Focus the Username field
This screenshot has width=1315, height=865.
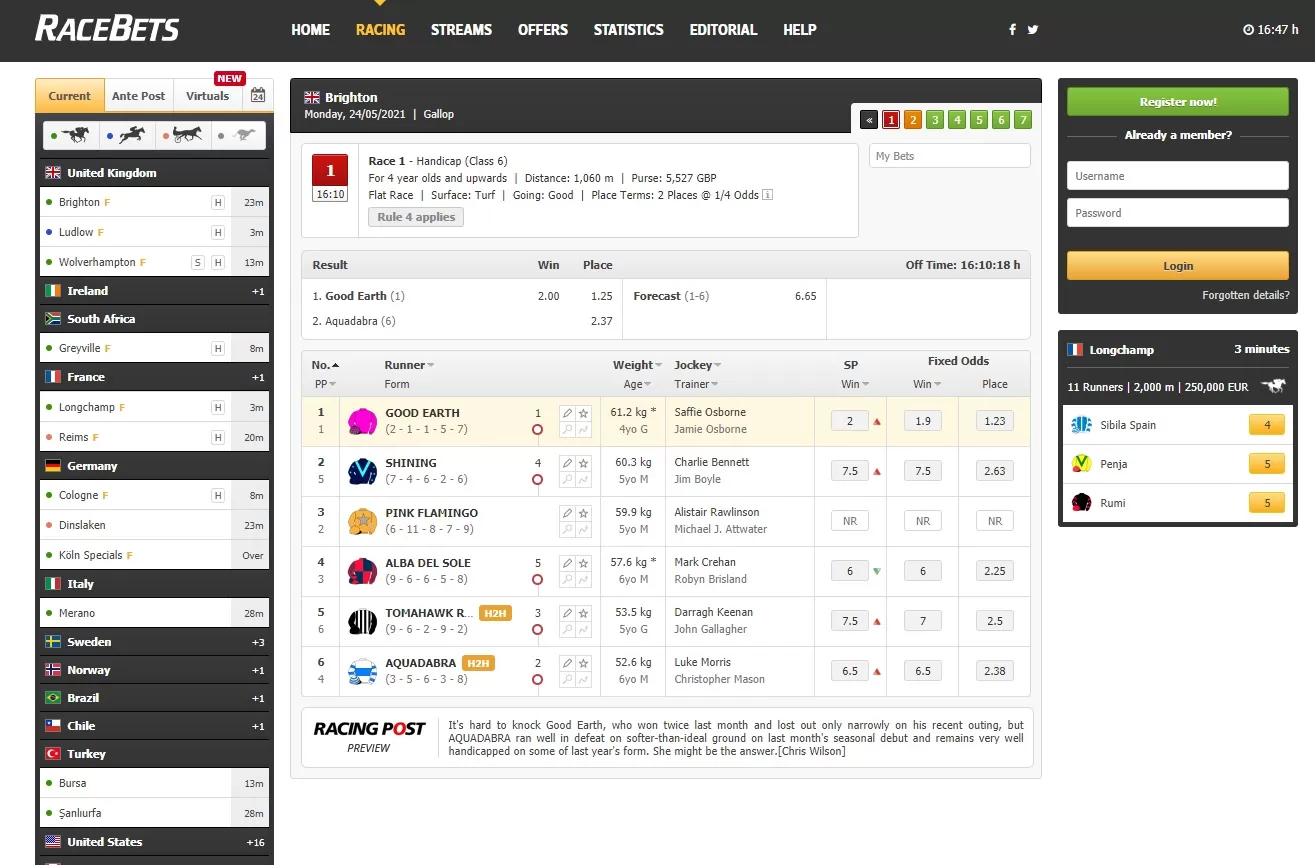click(x=1178, y=176)
